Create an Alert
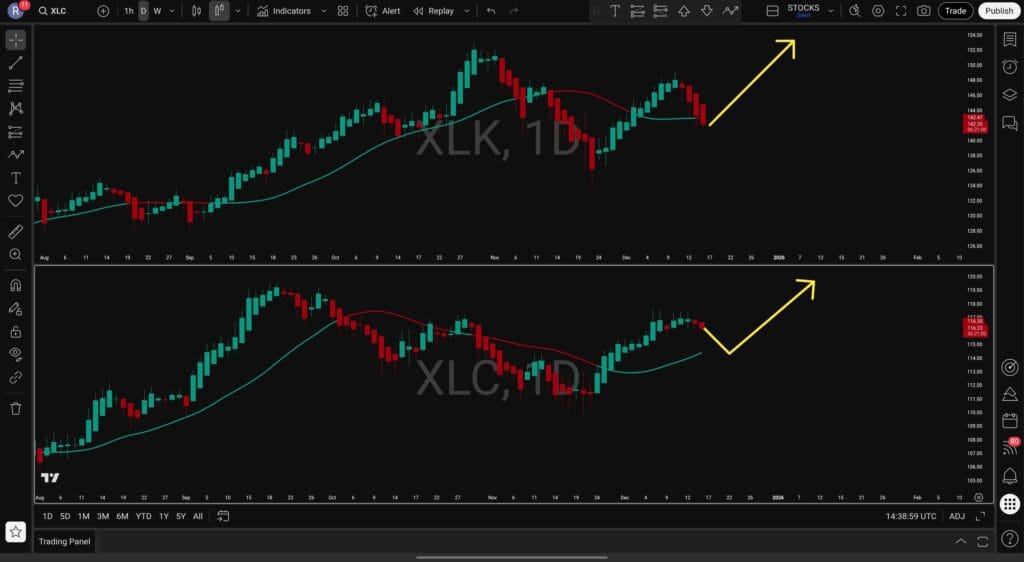 [x=383, y=11]
